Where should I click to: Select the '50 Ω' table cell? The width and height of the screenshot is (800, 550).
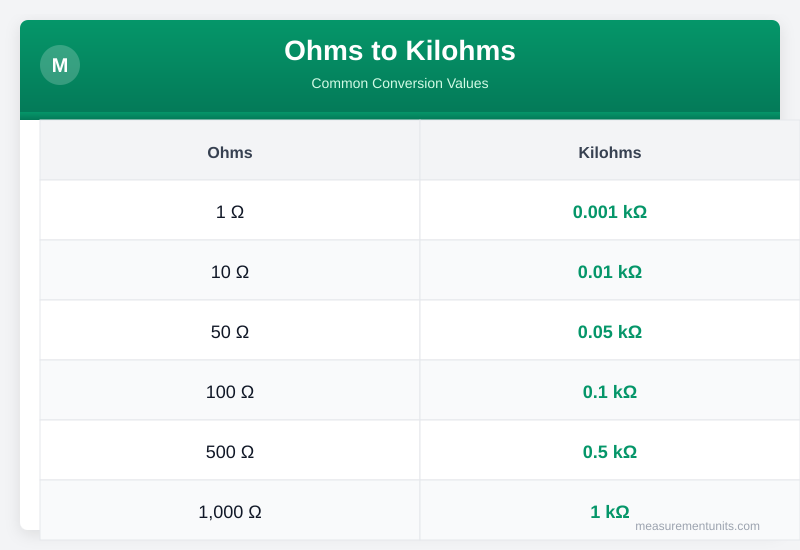[x=230, y=330]
